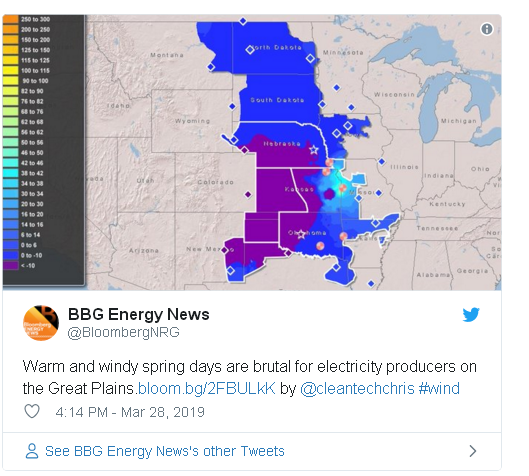Like the tweet with the heart icon
529x476 pixels.
[32, 411]
